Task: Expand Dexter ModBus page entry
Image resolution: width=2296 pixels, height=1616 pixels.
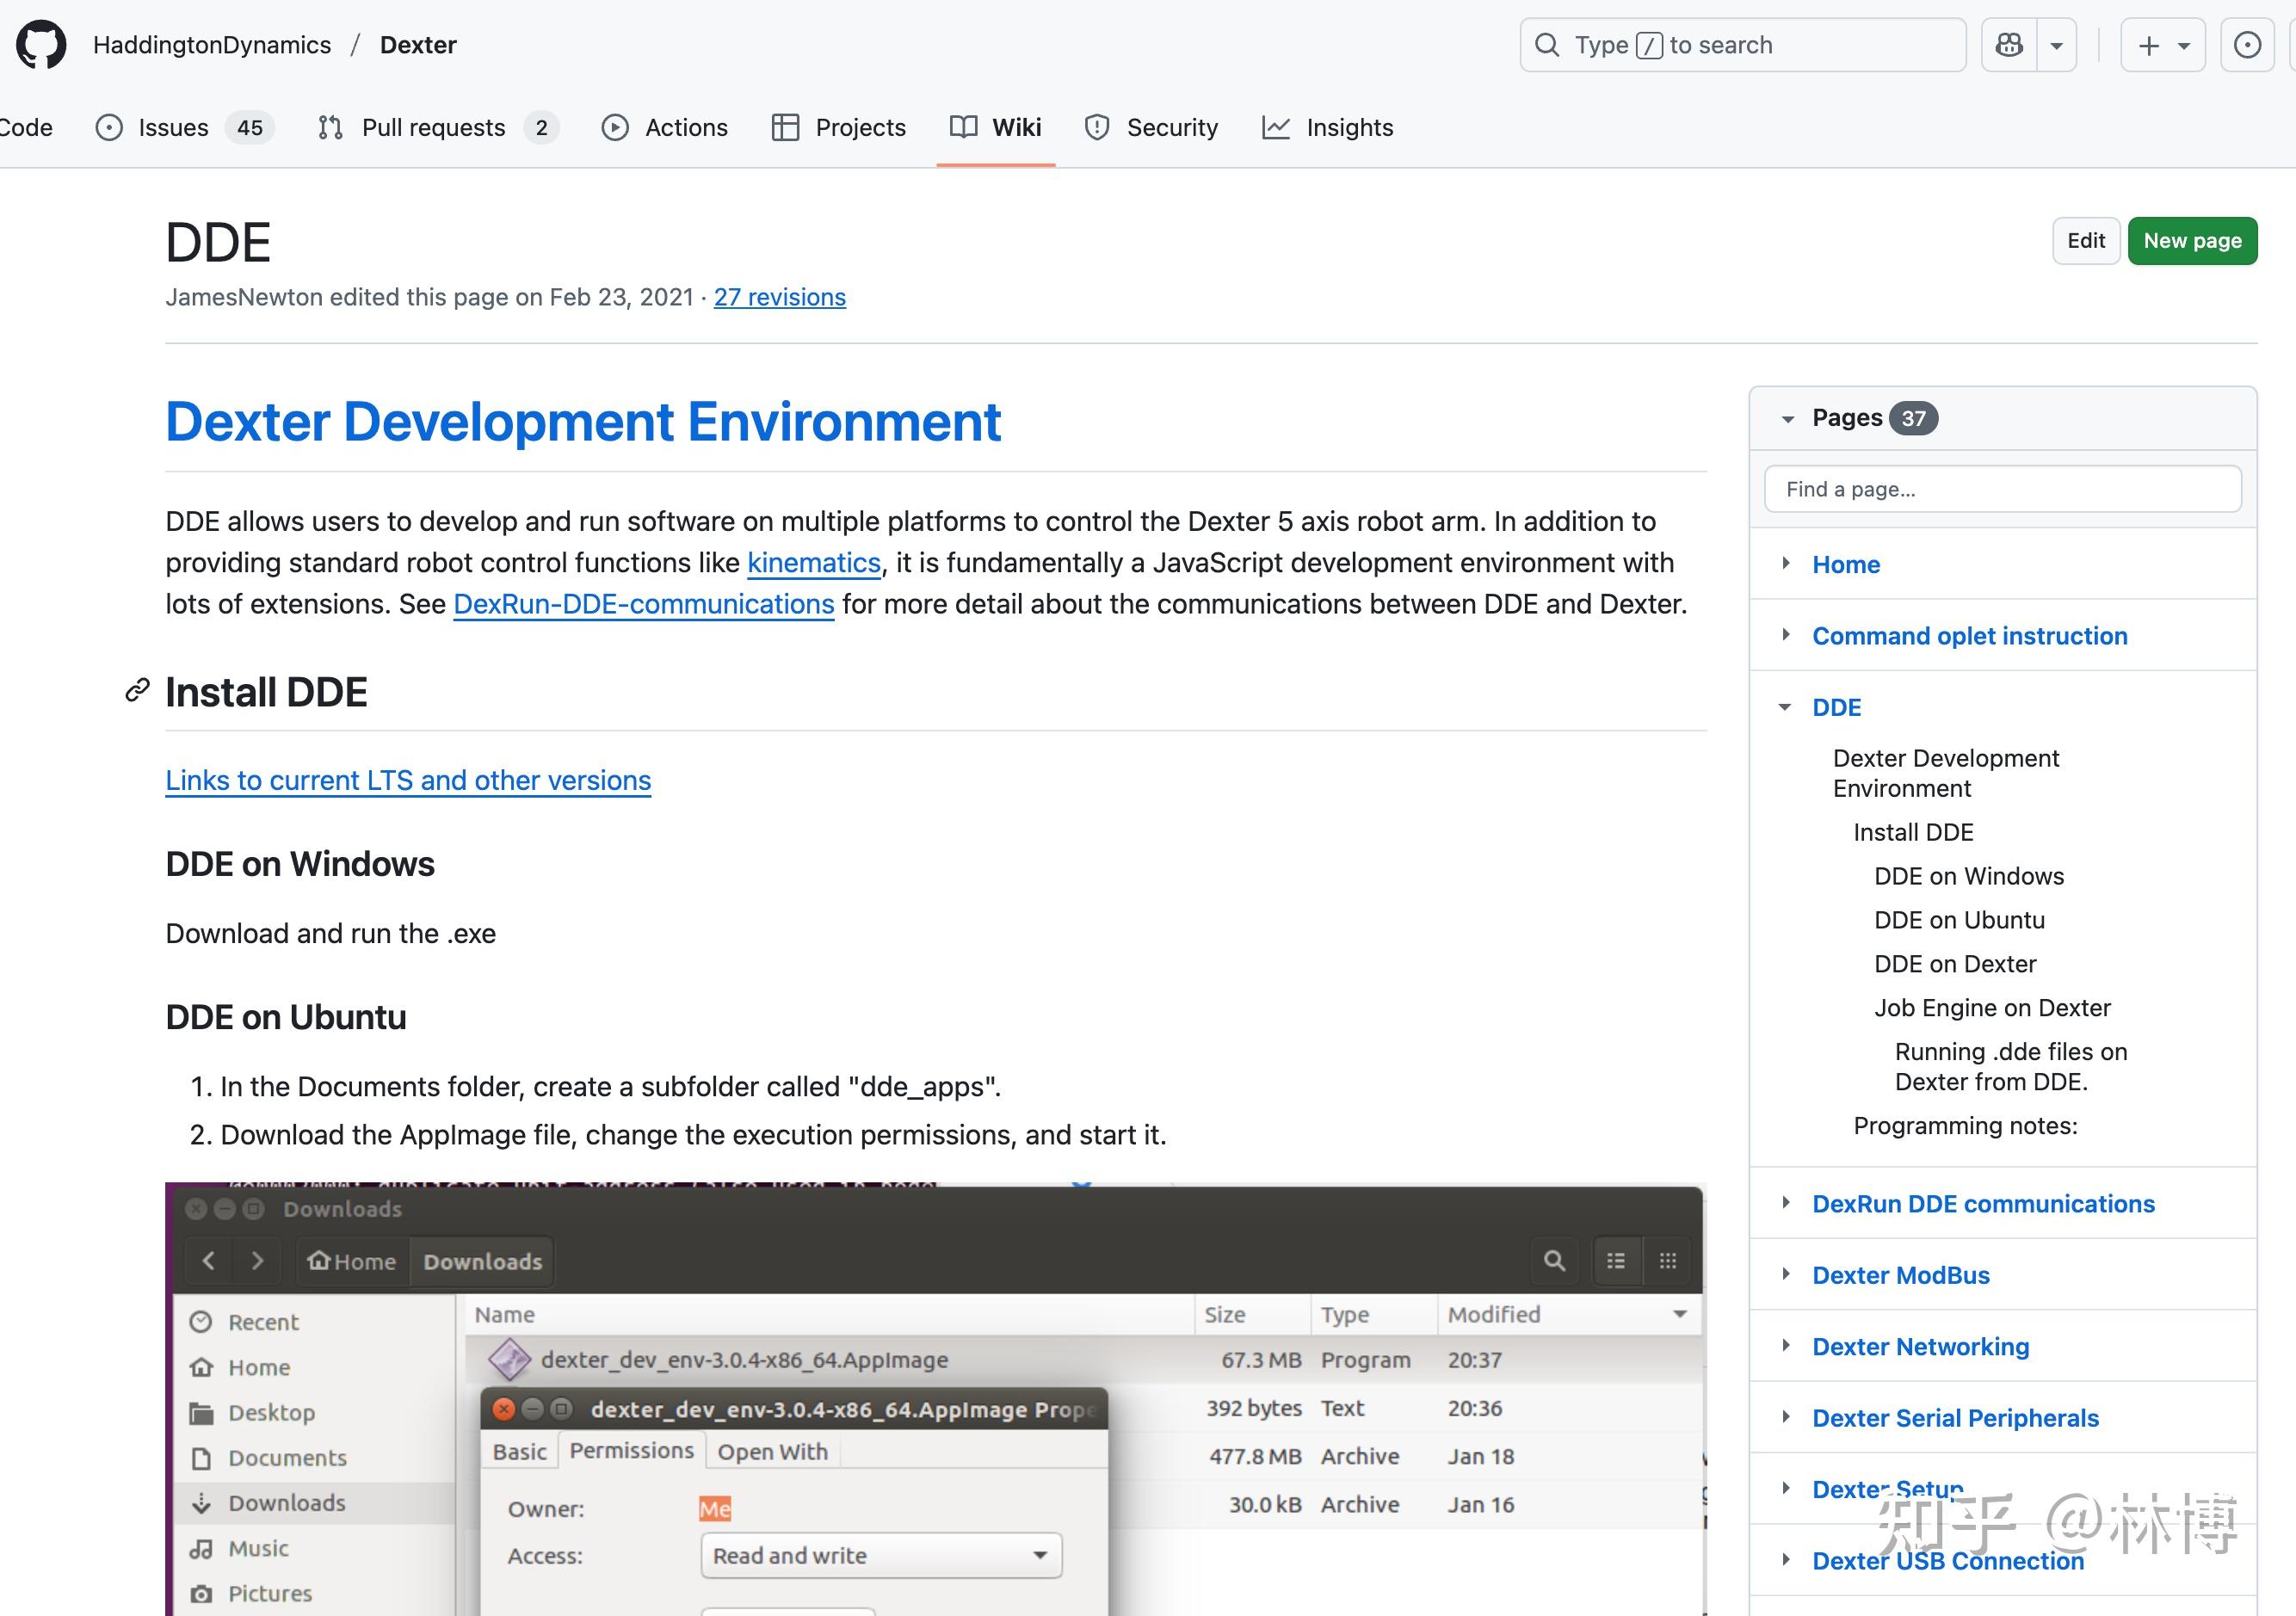Action: [x=1786, y=1274]
